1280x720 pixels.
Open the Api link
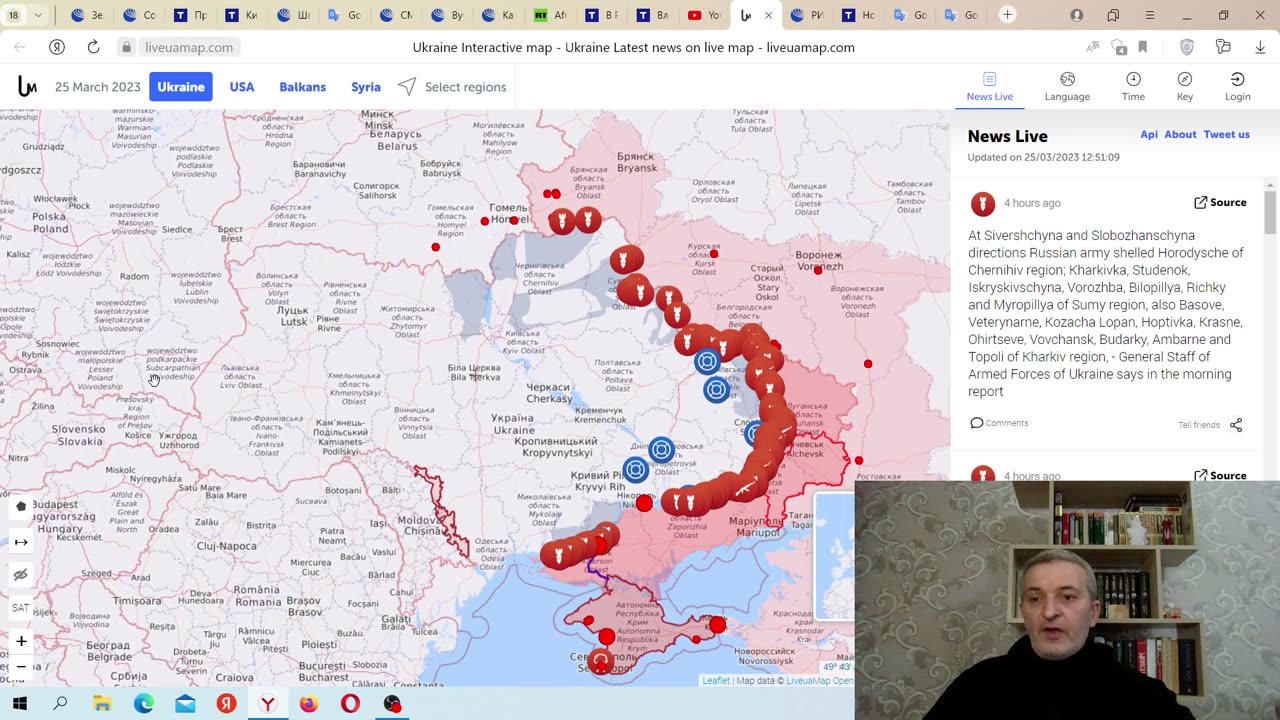point(1149,134)
